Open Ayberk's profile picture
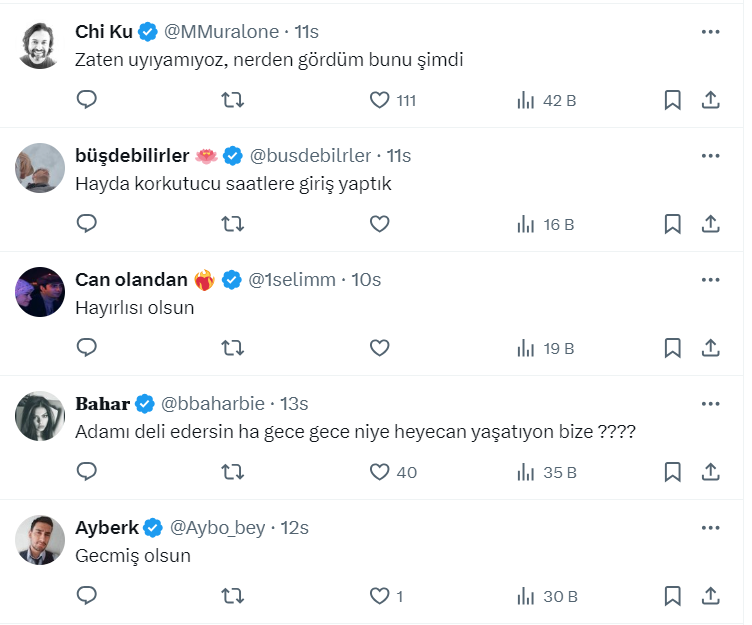Screen dimensions: 752x625 [x=40, y=540]
